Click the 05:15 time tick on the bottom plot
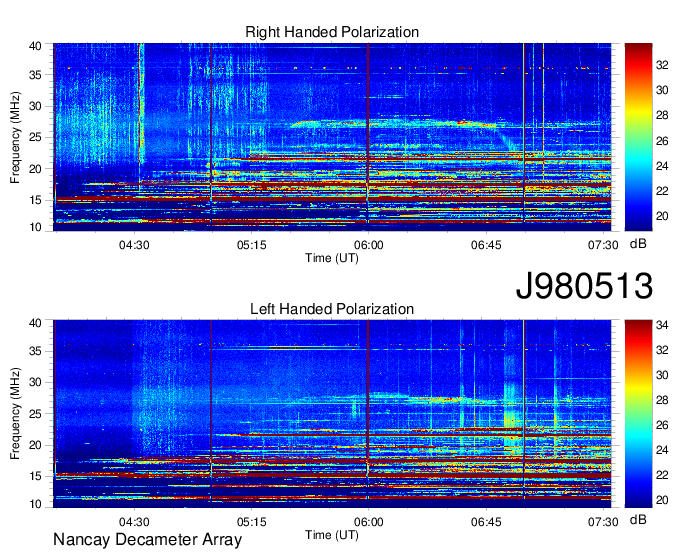Screen dimensions: 680x552 point(252,522)
